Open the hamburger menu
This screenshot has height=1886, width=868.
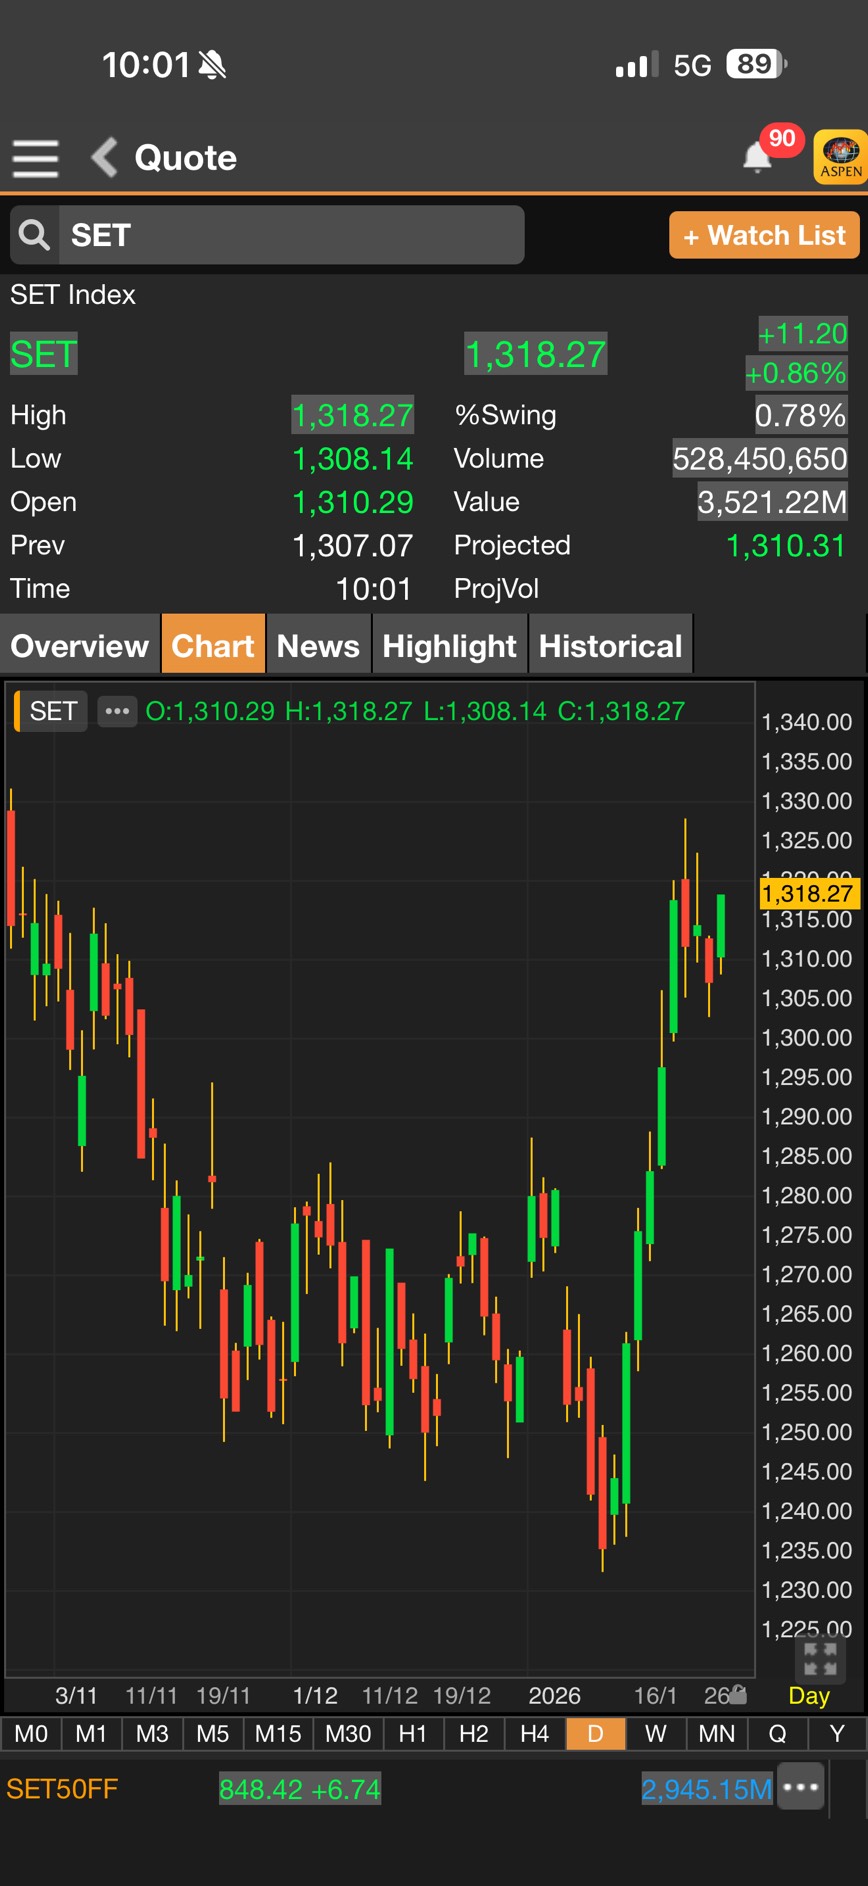pyautogui.click(x=35, y=158)
